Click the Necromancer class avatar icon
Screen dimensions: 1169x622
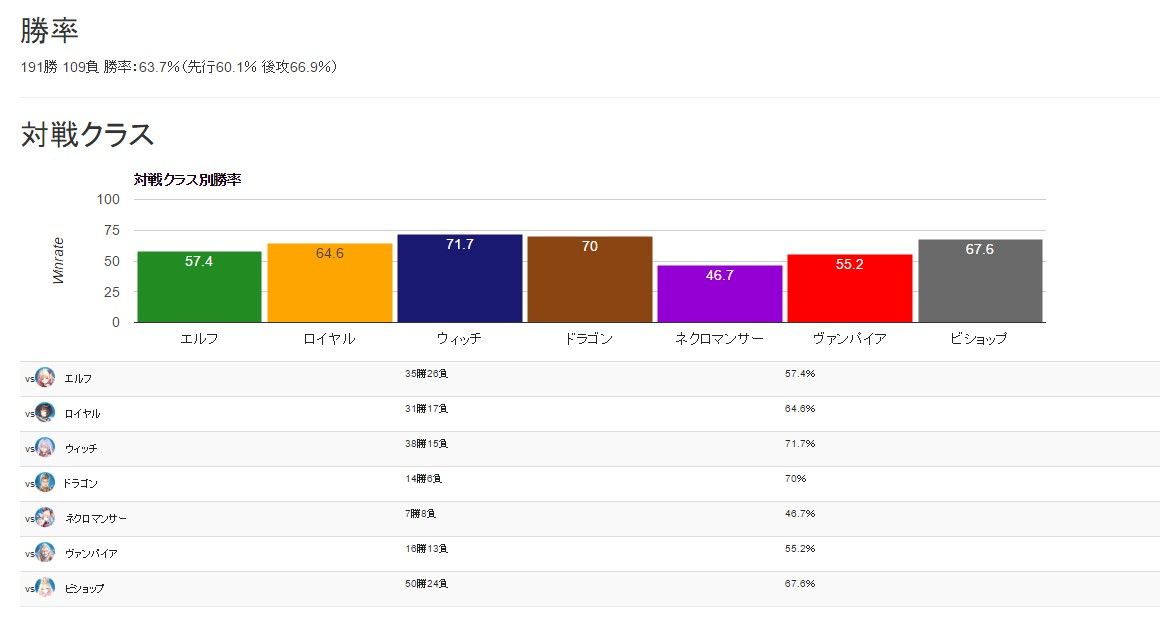(x=45, y=518)
